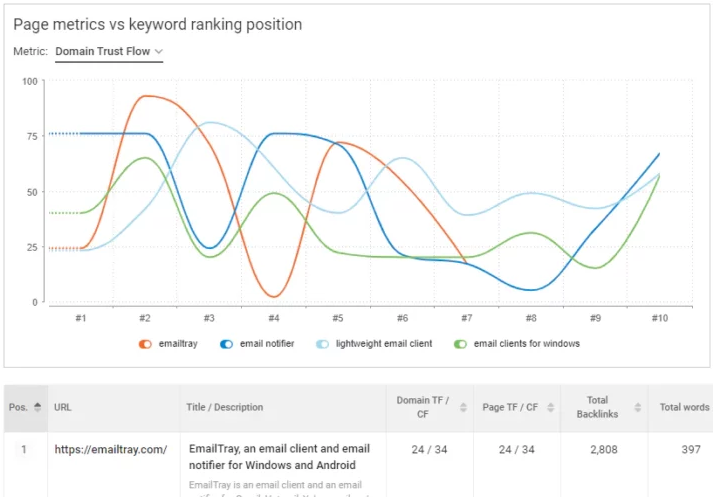Click the Total words column header

point(684,407)
